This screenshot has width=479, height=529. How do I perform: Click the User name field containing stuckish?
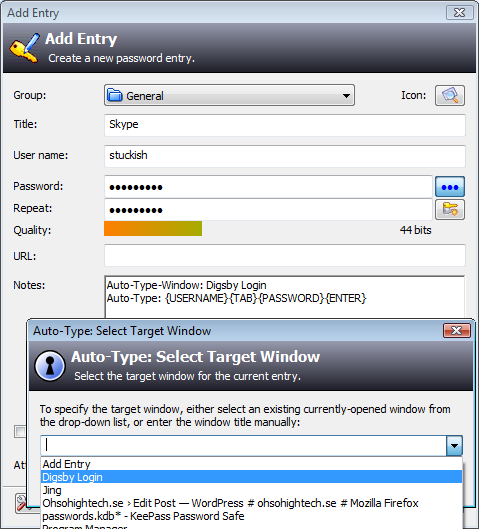[x=285, y=156]
